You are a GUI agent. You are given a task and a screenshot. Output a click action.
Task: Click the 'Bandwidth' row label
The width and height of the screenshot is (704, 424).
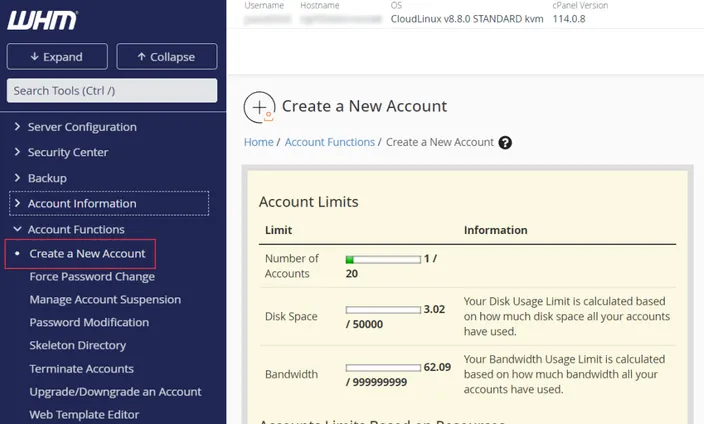(x=291, y=375)
